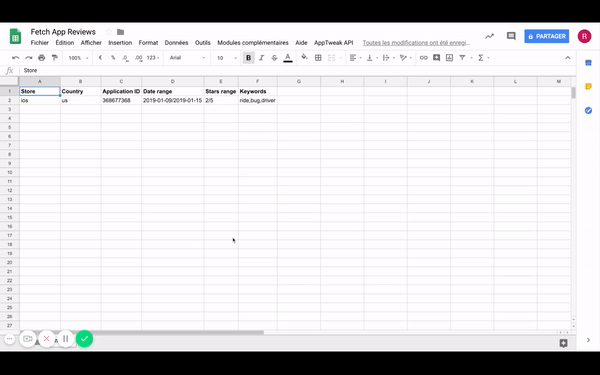This screenshot has height=375, width=600.
Task: Open Tasks in the side panel
Action: point(589,111)
